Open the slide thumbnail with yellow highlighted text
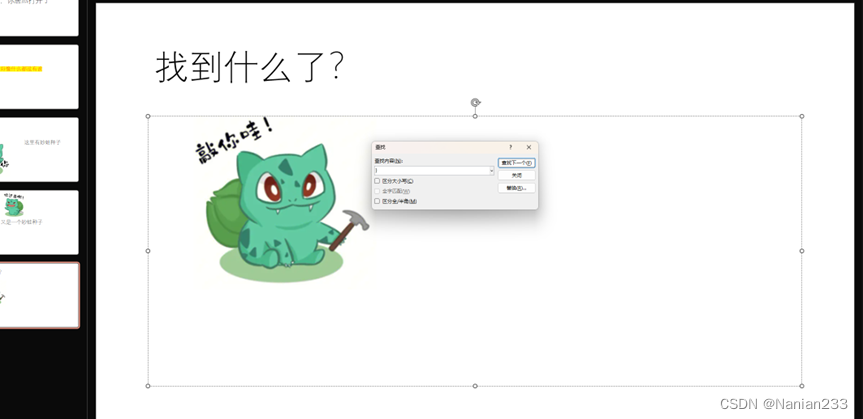The height and width of the screenshot is (419, 863). (x=39, y=77)
